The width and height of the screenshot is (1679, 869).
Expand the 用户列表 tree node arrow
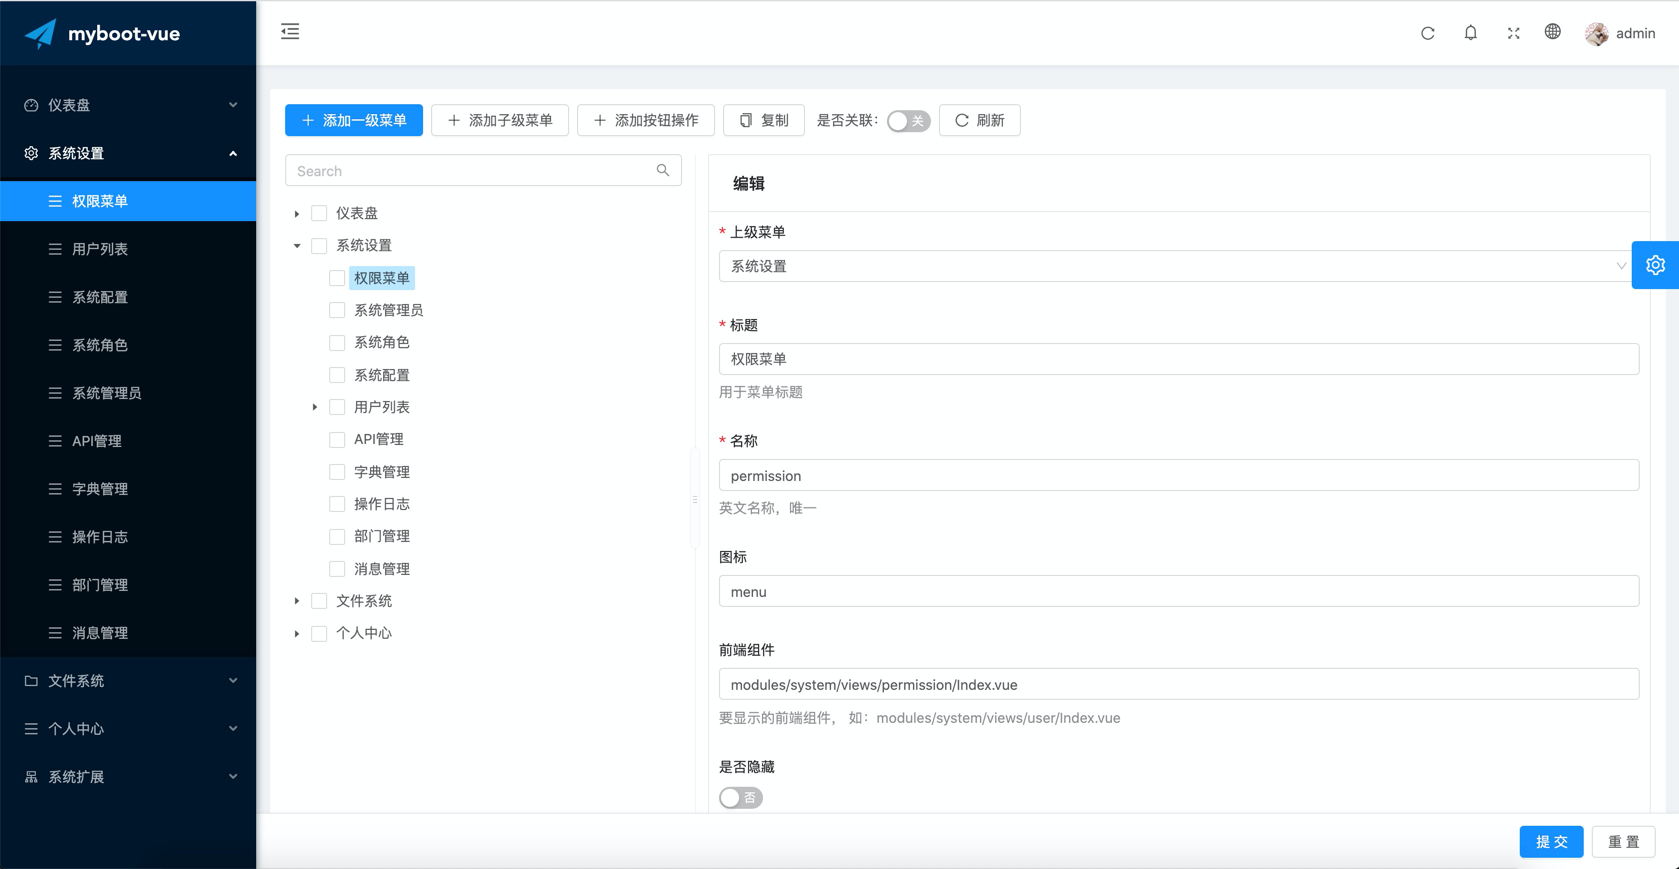coord(315,407)
